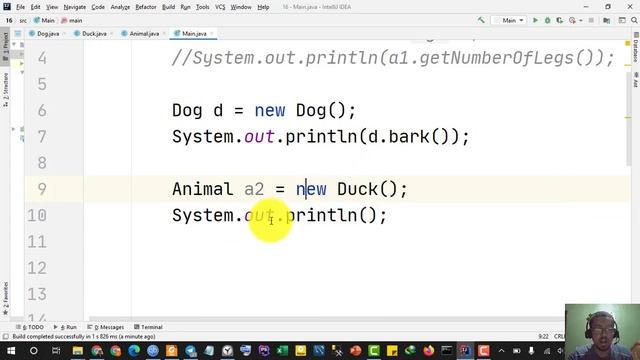
Task: Close the Dog.java tab
Action: (x=64, y=33)
